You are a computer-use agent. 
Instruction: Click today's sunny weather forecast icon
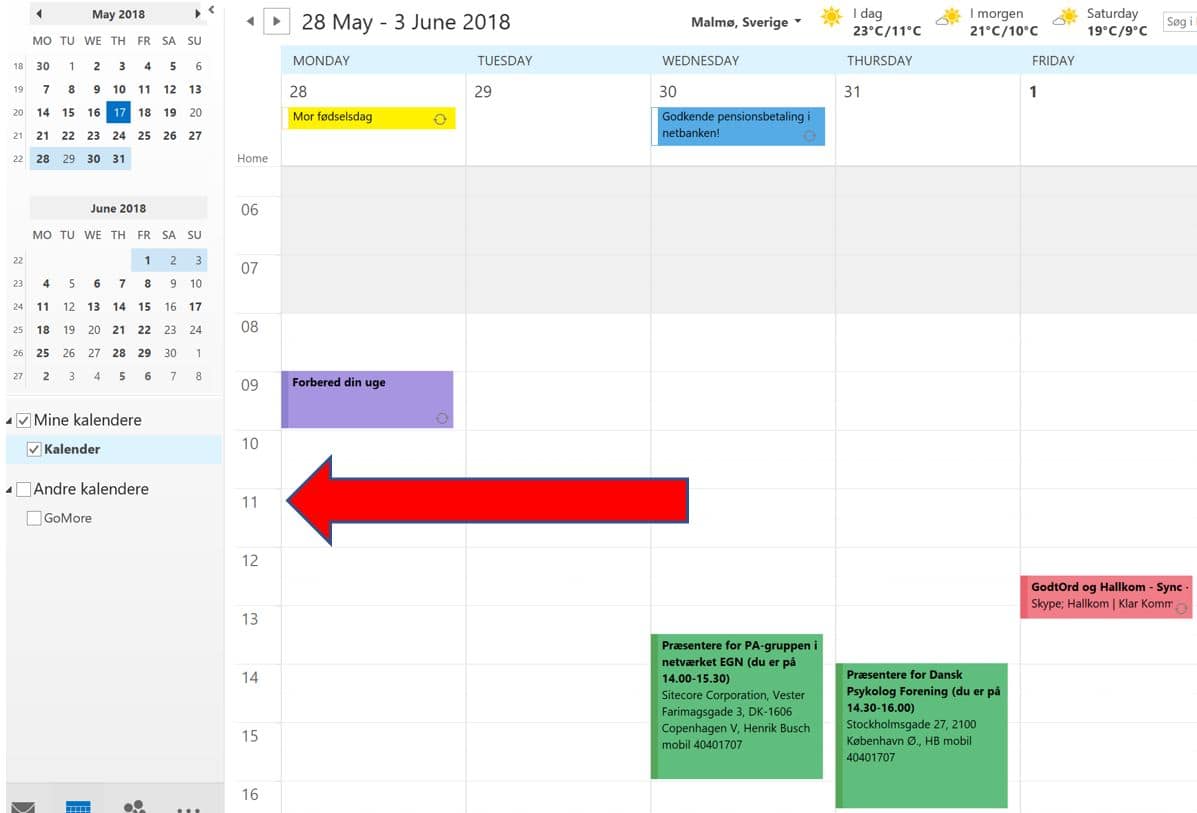(831, 17)
